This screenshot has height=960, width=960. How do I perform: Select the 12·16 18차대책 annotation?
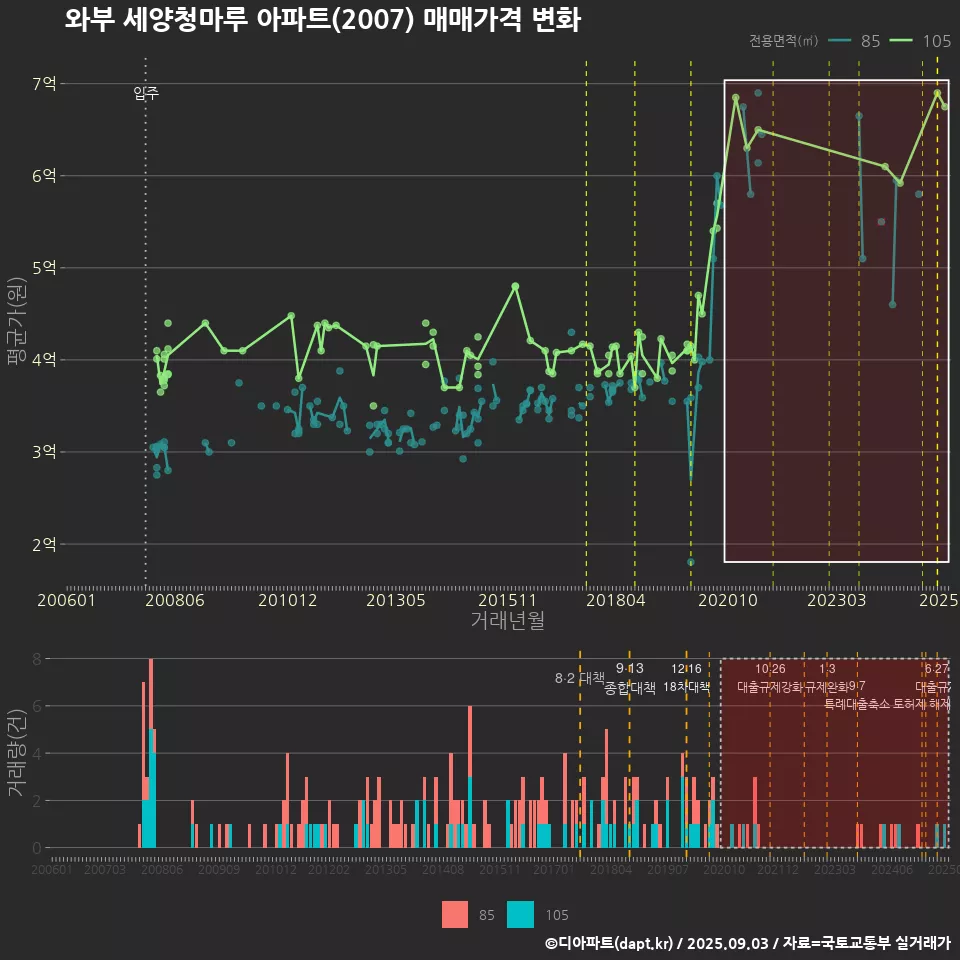click(686, 678)
